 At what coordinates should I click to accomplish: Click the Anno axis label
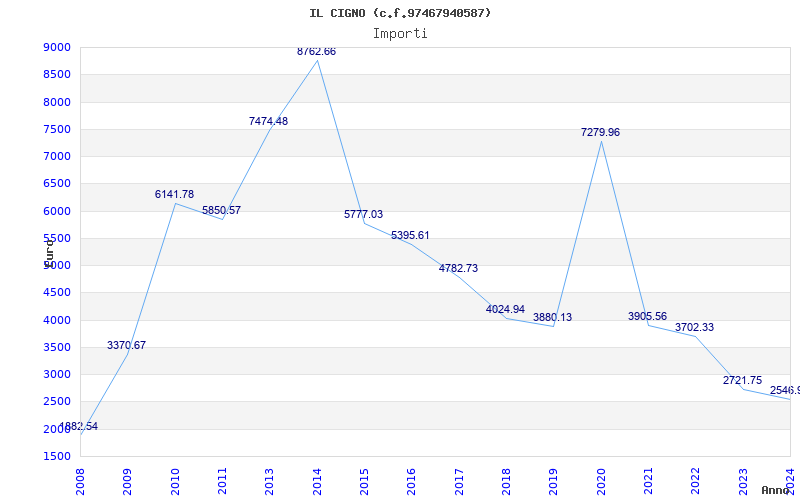click(x=774, y=490)
